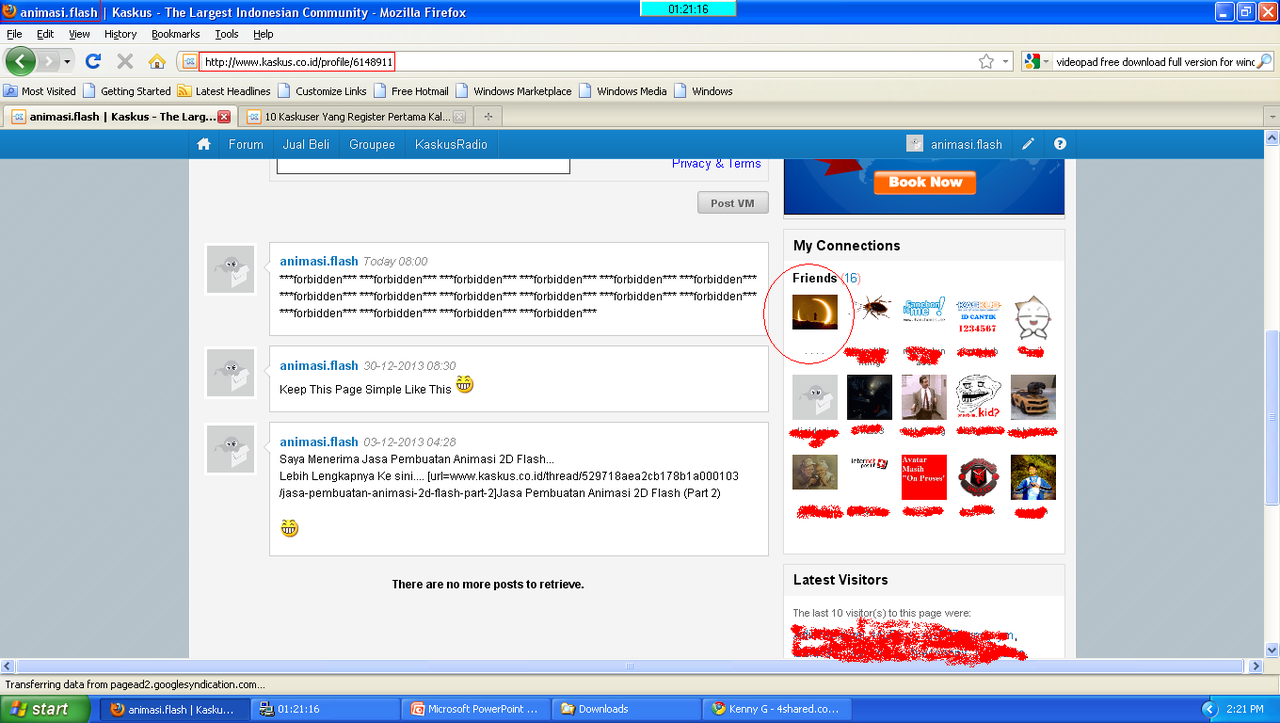Open Forum in Kaskus navbar
The image size is (1280, 723).
tap(246, 144)
